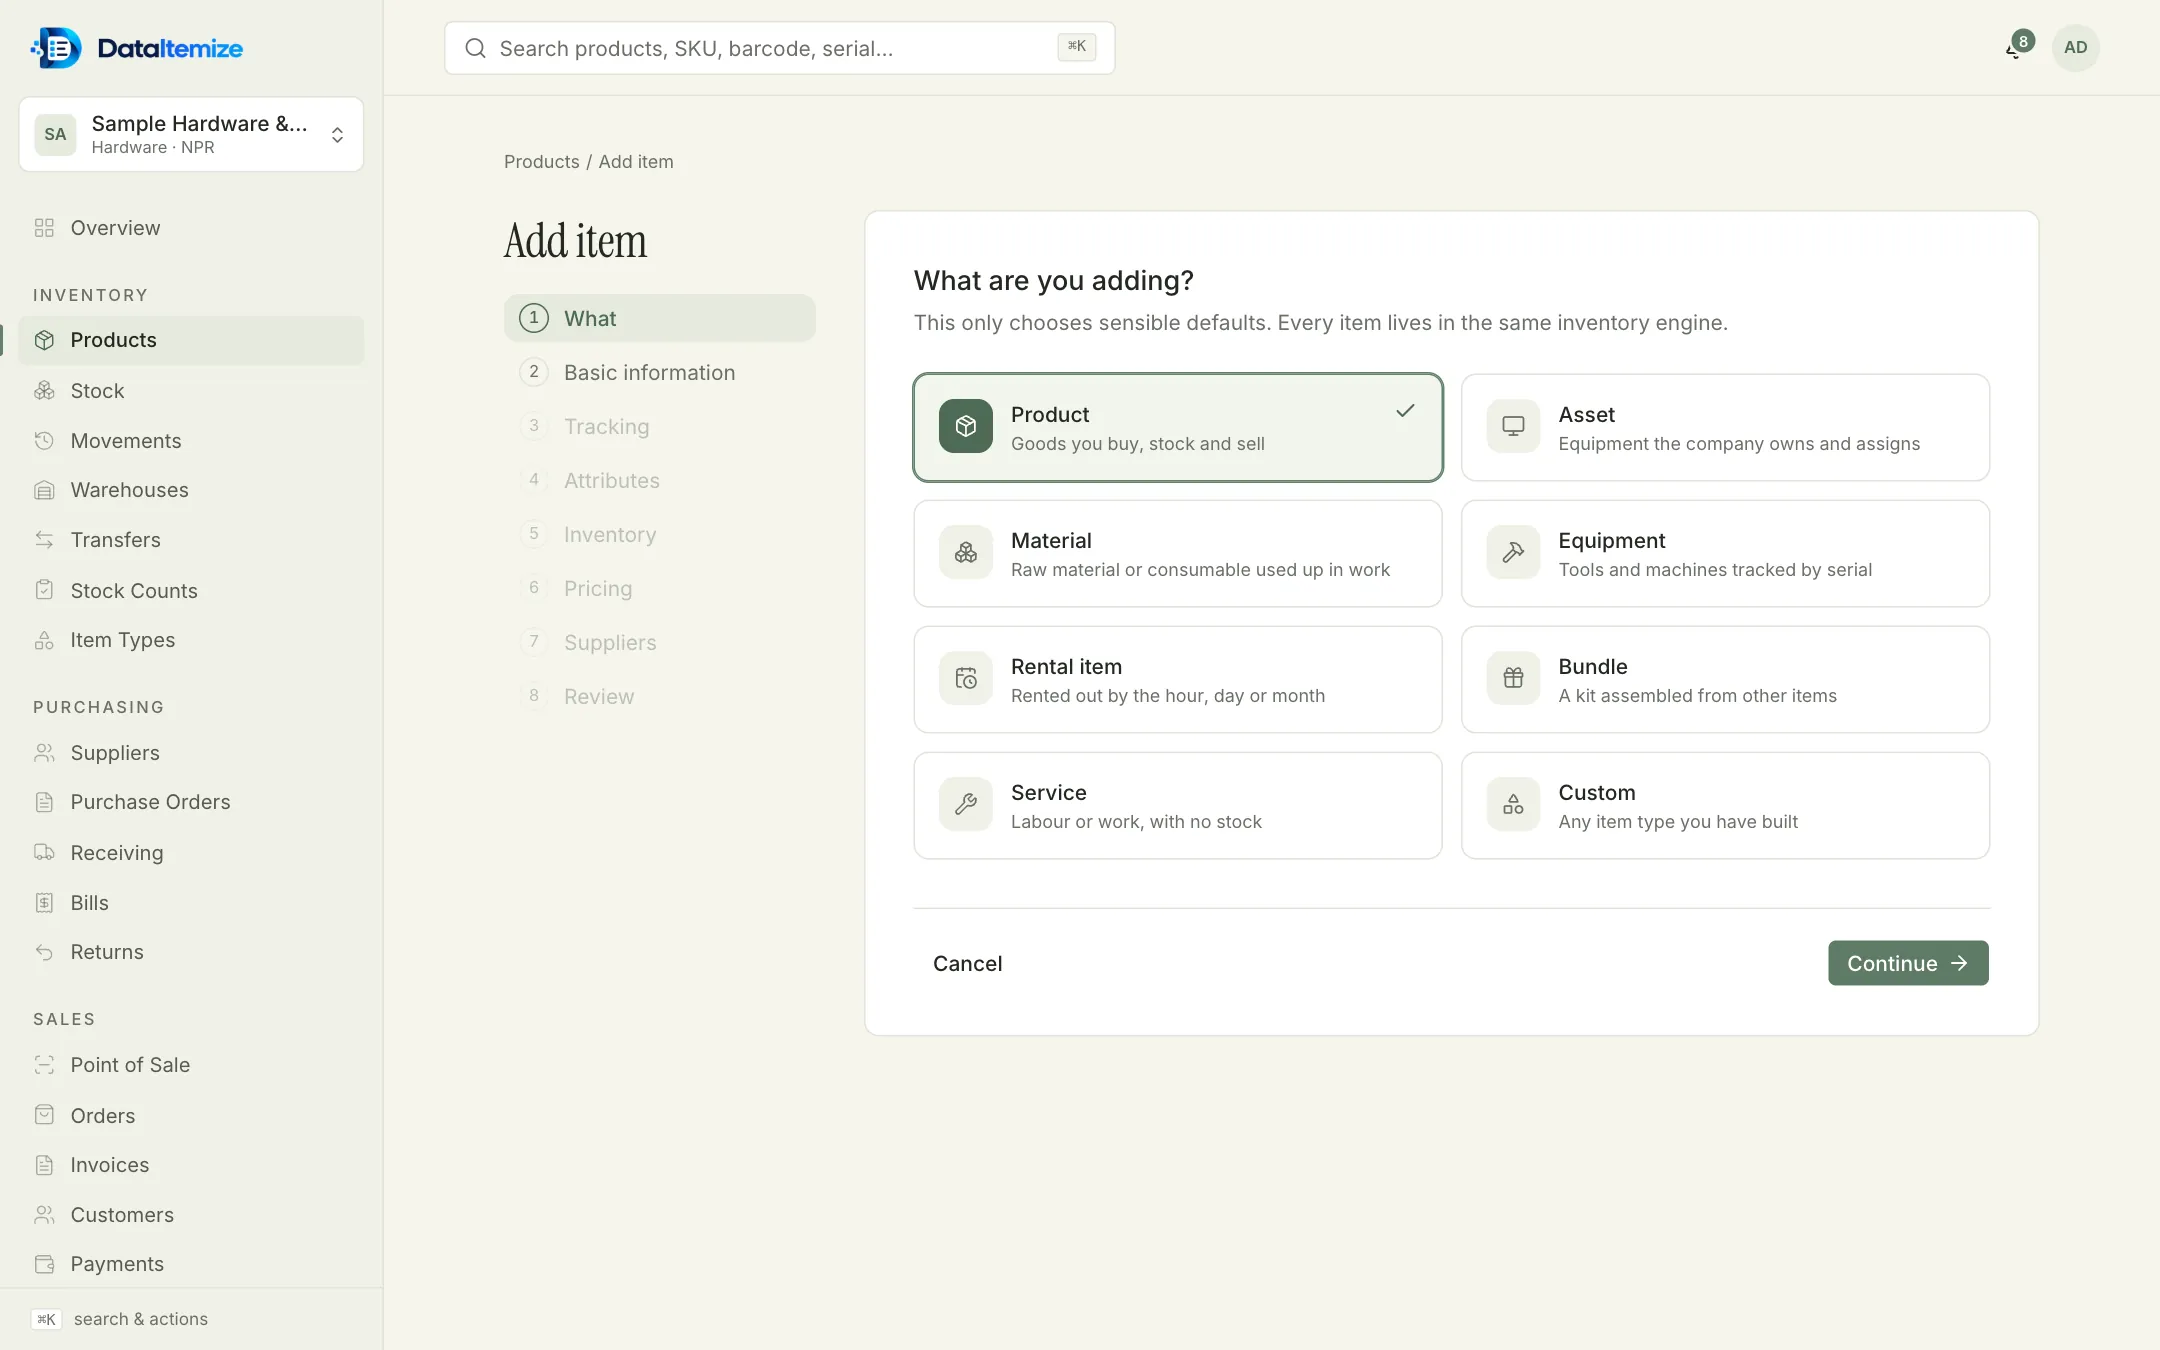
Task: Click the AD user avatar
Action: coord(2075,47)
